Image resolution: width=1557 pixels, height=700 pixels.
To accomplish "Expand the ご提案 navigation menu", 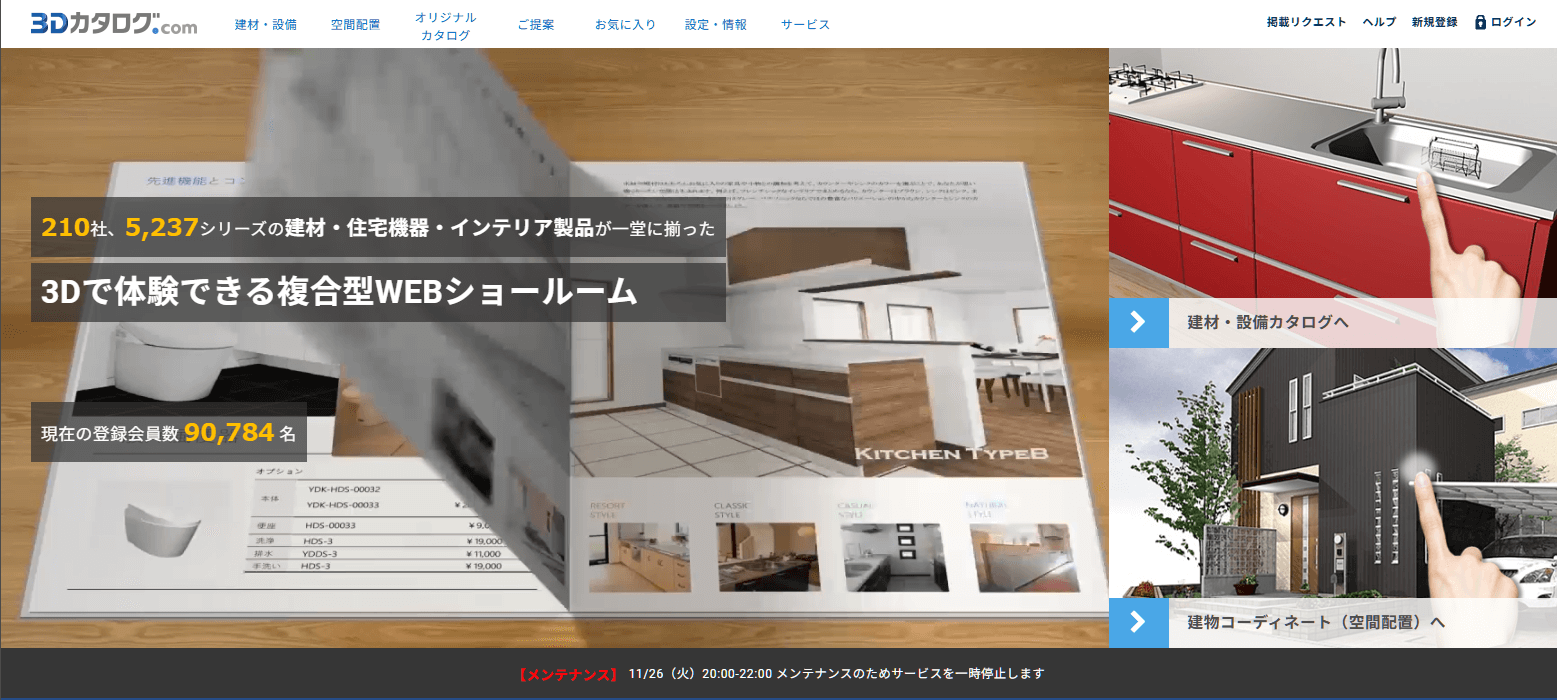I will 536,25.
